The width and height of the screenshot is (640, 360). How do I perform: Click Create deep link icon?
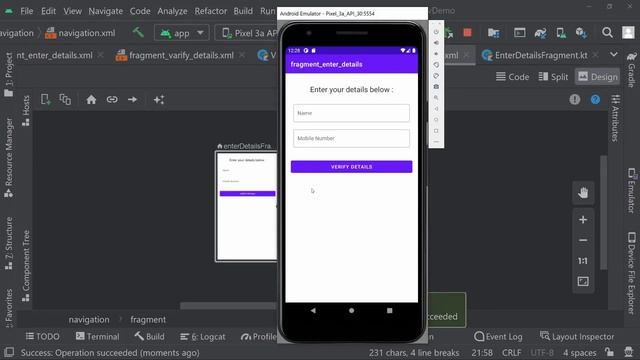tap(112, 99)
